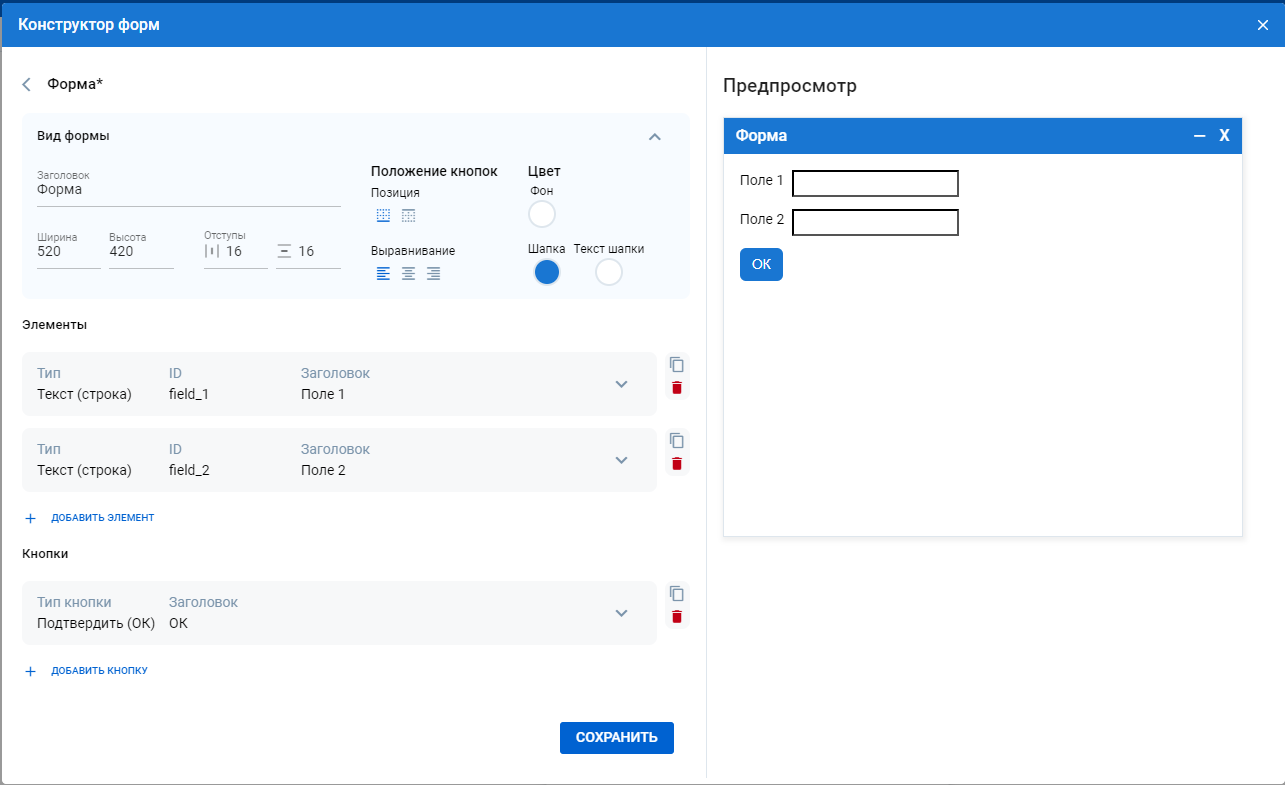Click the Ширина input field

[x=67, y=252]
